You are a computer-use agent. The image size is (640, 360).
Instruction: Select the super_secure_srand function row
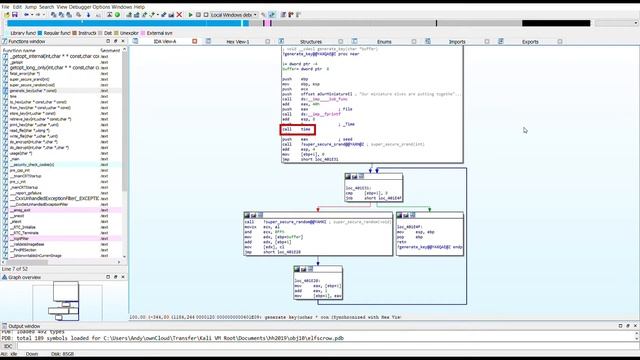tap(61, 79)
